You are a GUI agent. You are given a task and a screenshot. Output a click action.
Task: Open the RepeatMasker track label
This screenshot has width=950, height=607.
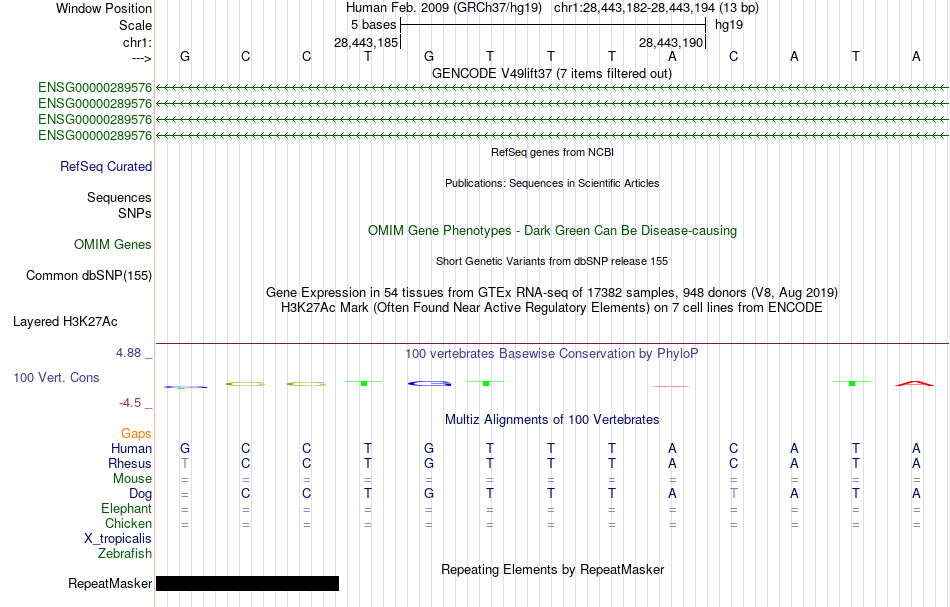[110, 583]
